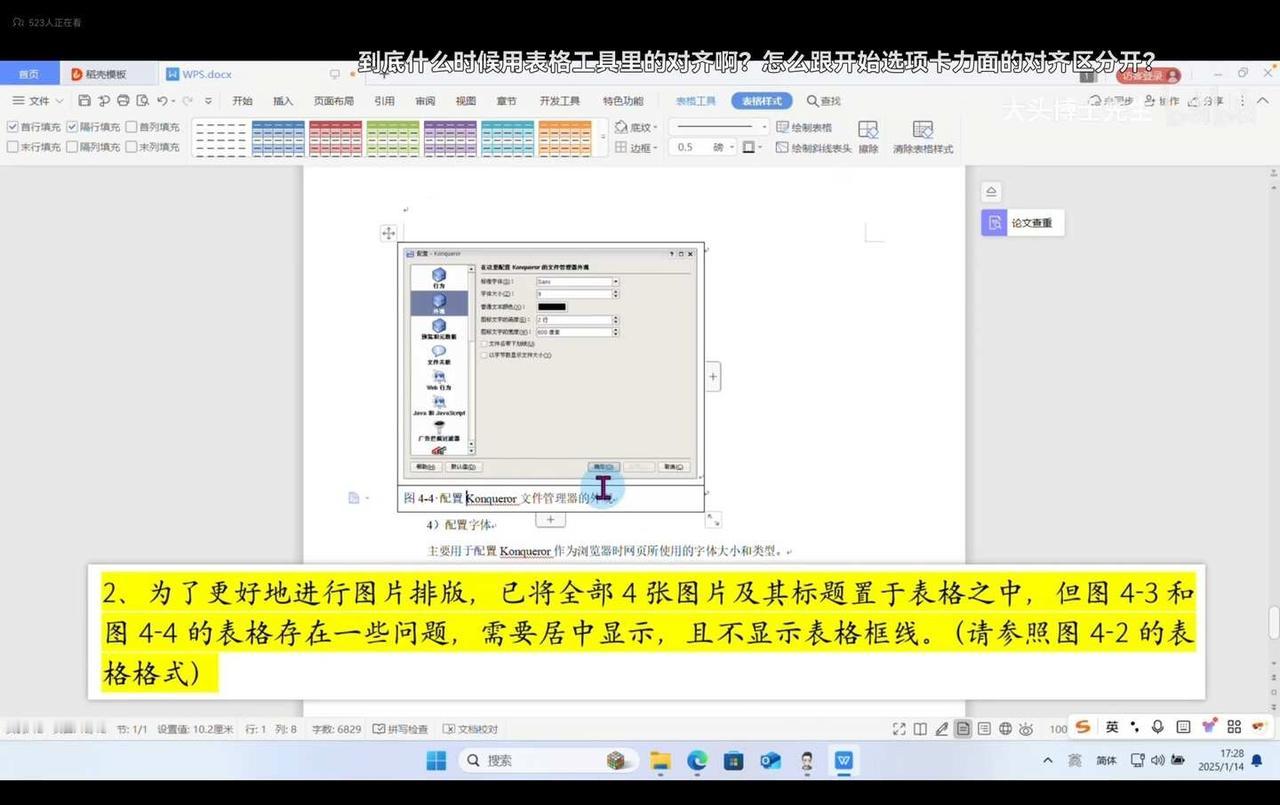
Task: Click the Undo arrow icon
Action: coord(161,101)
